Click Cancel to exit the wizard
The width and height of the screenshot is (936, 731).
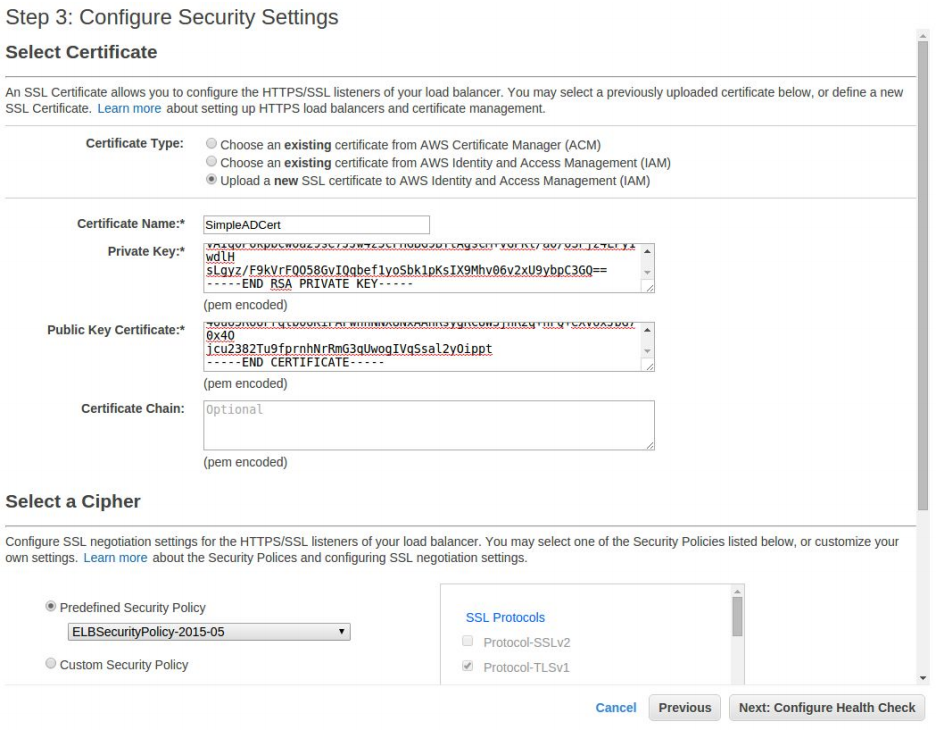(616, 707)
